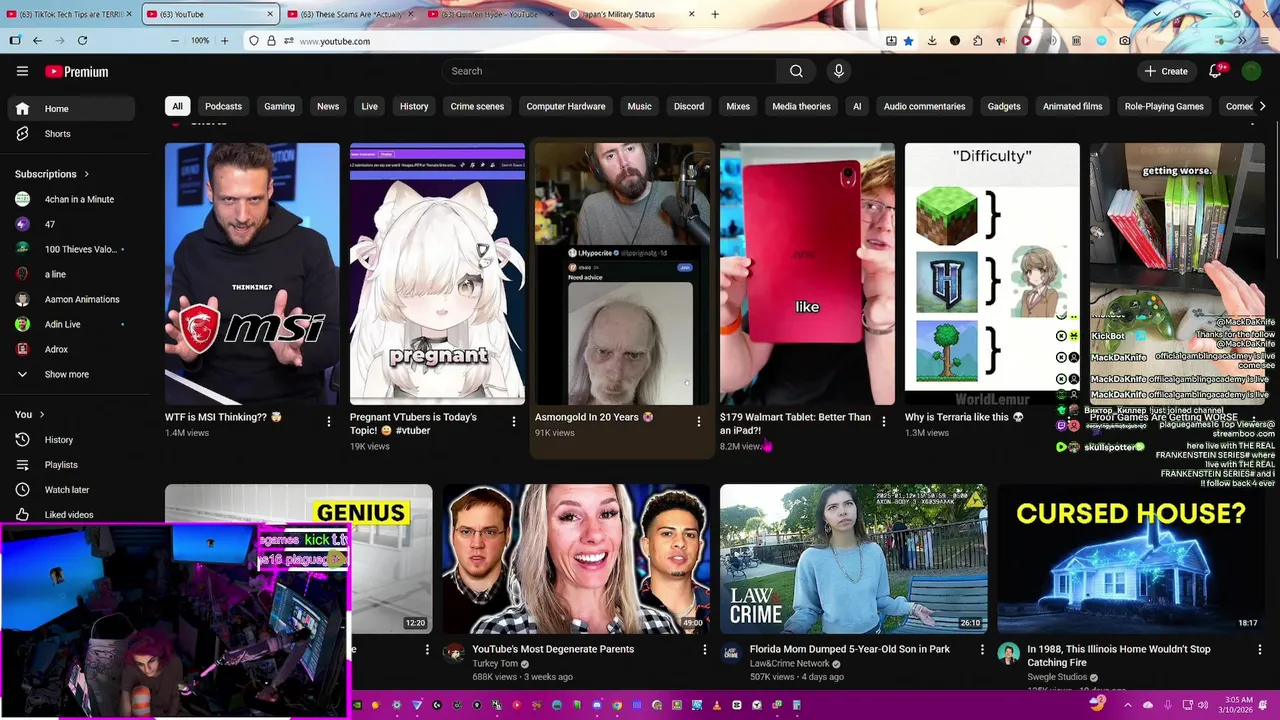Activate voice search microphone

(838, 71)
